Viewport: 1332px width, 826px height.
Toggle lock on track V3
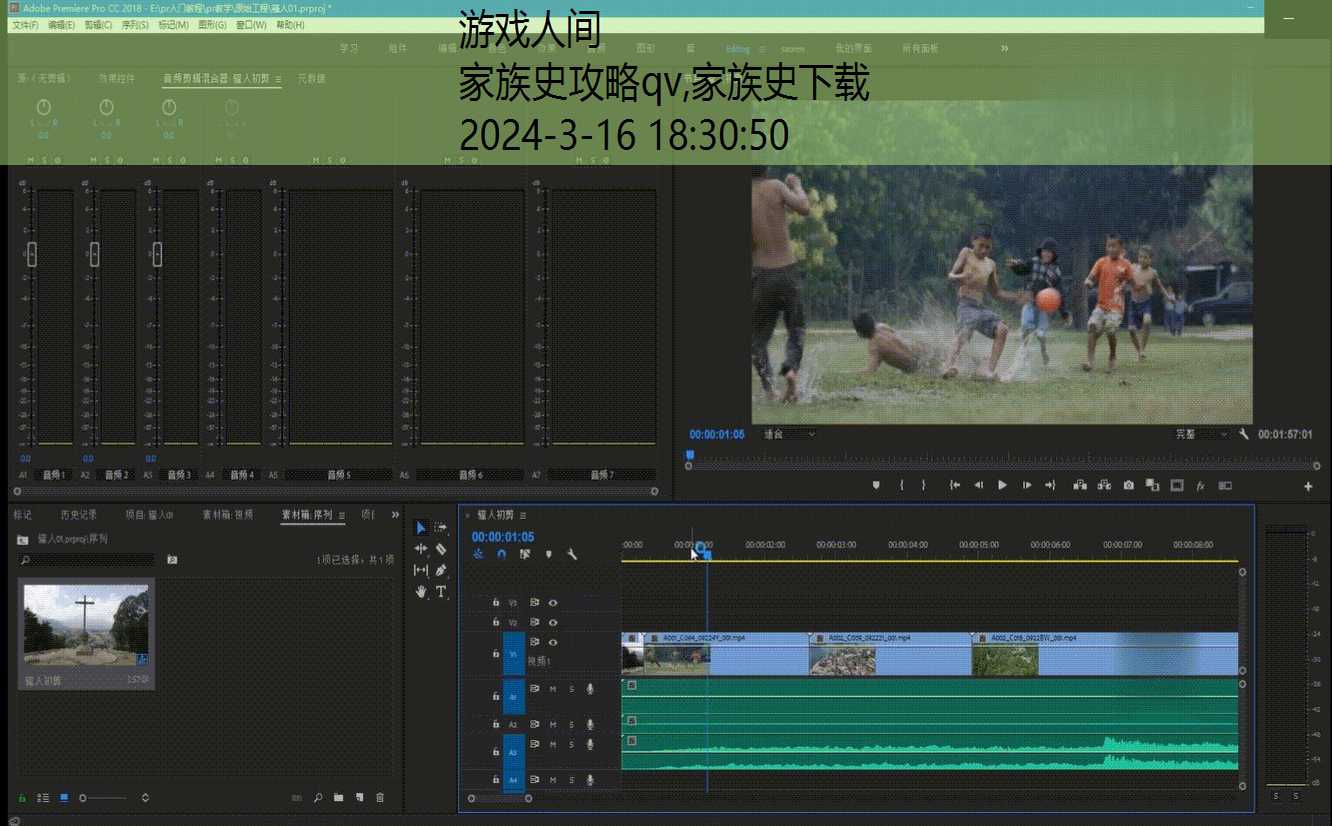pyautogui.click(x=496, y=603)
